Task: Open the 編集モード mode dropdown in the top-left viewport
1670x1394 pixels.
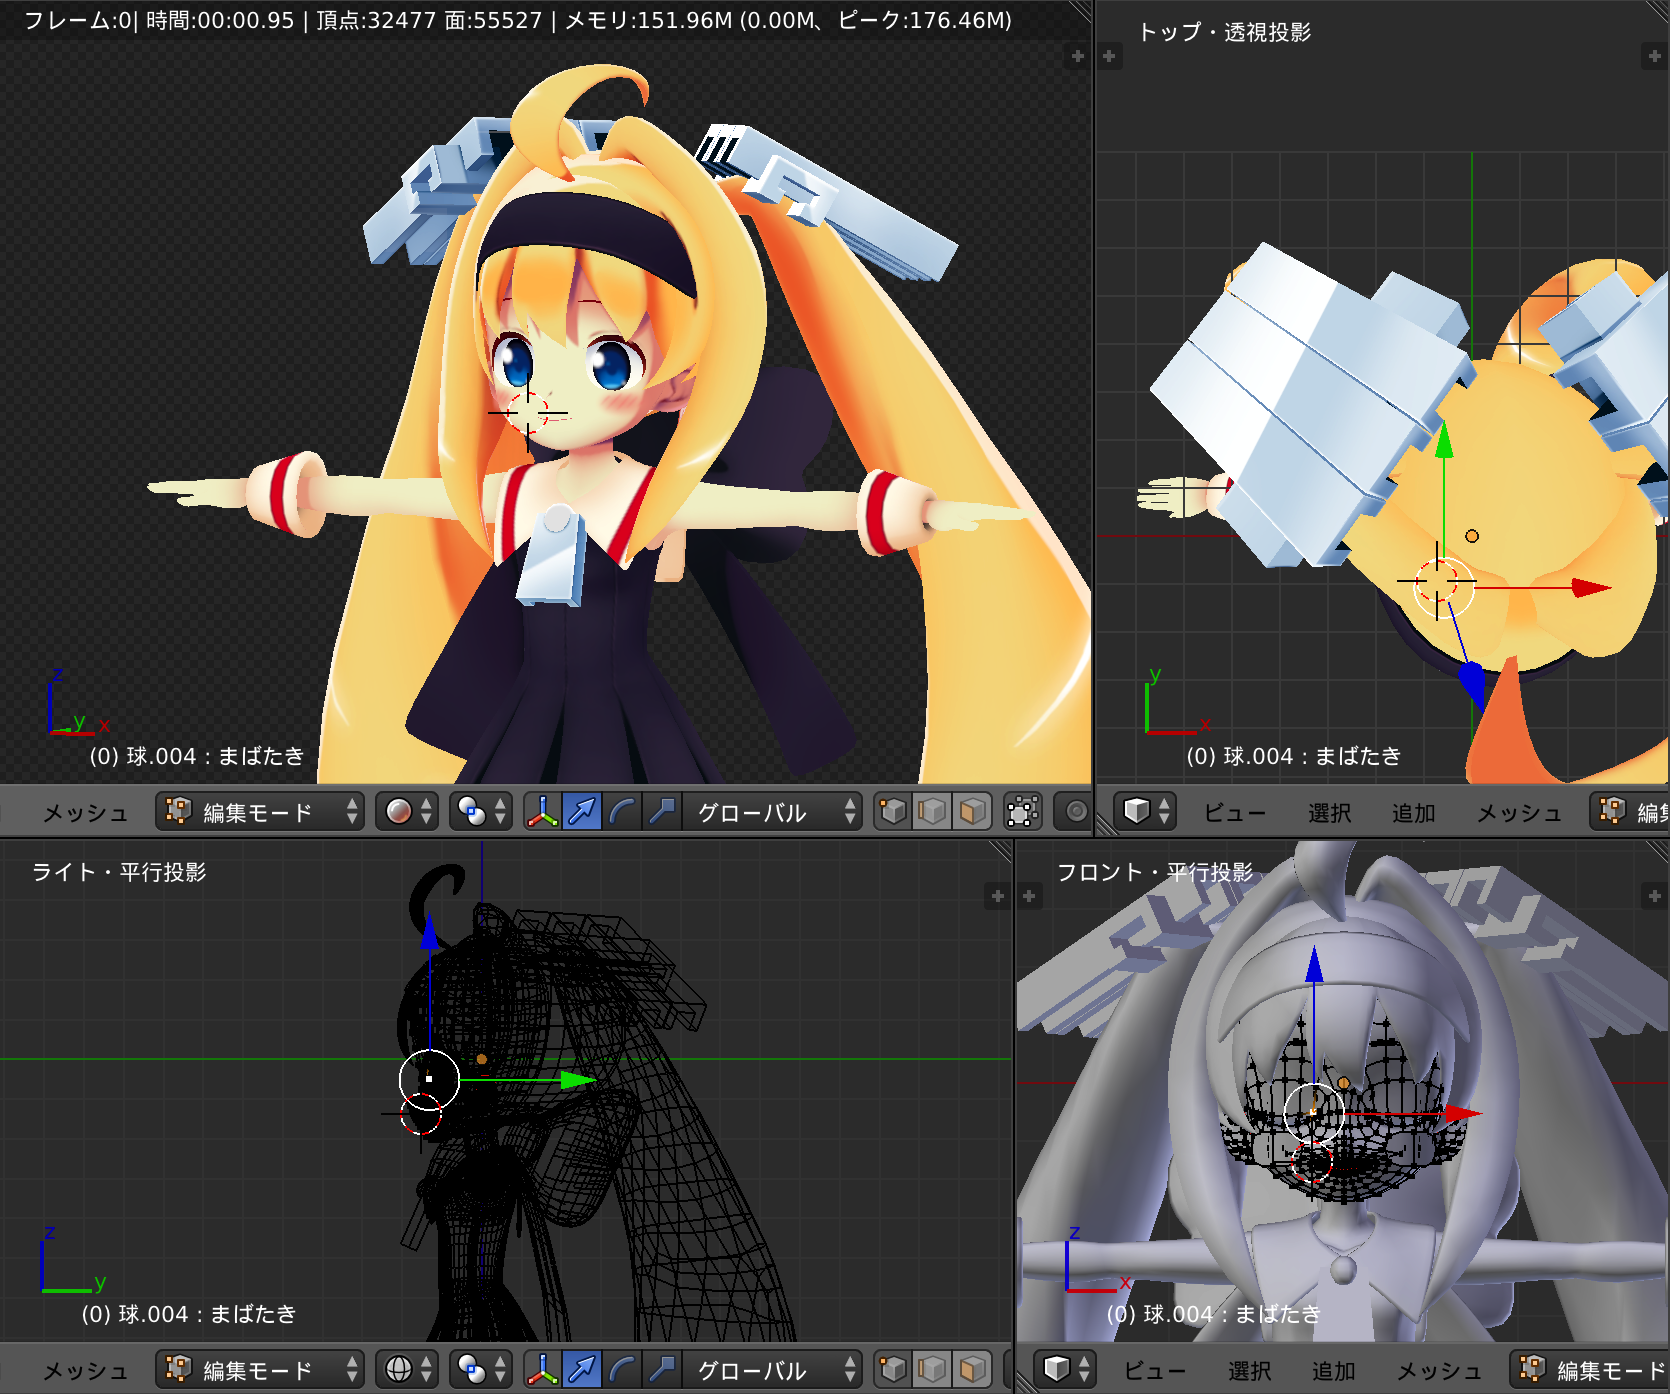Action: pos(259,812)
